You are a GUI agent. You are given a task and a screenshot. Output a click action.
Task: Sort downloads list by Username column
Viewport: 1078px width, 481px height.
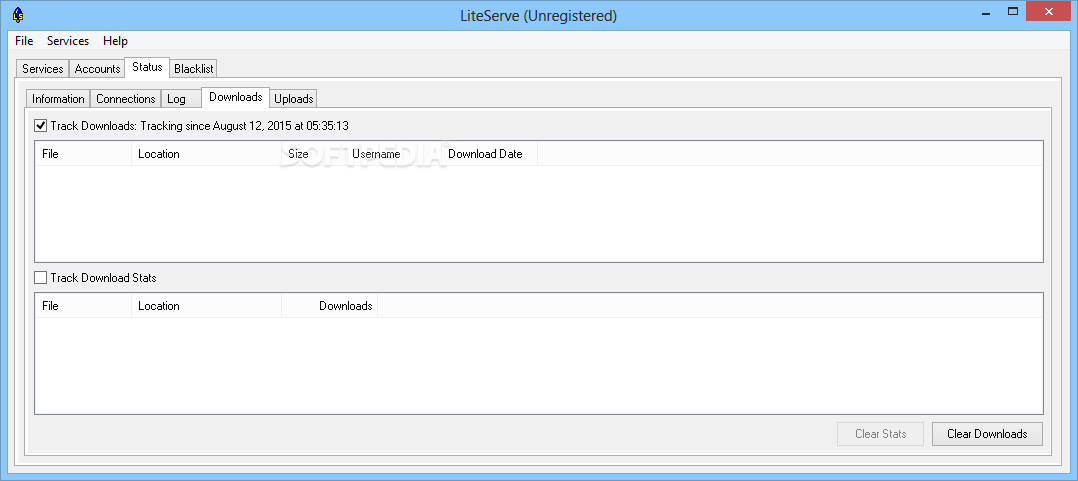[393, 154]
